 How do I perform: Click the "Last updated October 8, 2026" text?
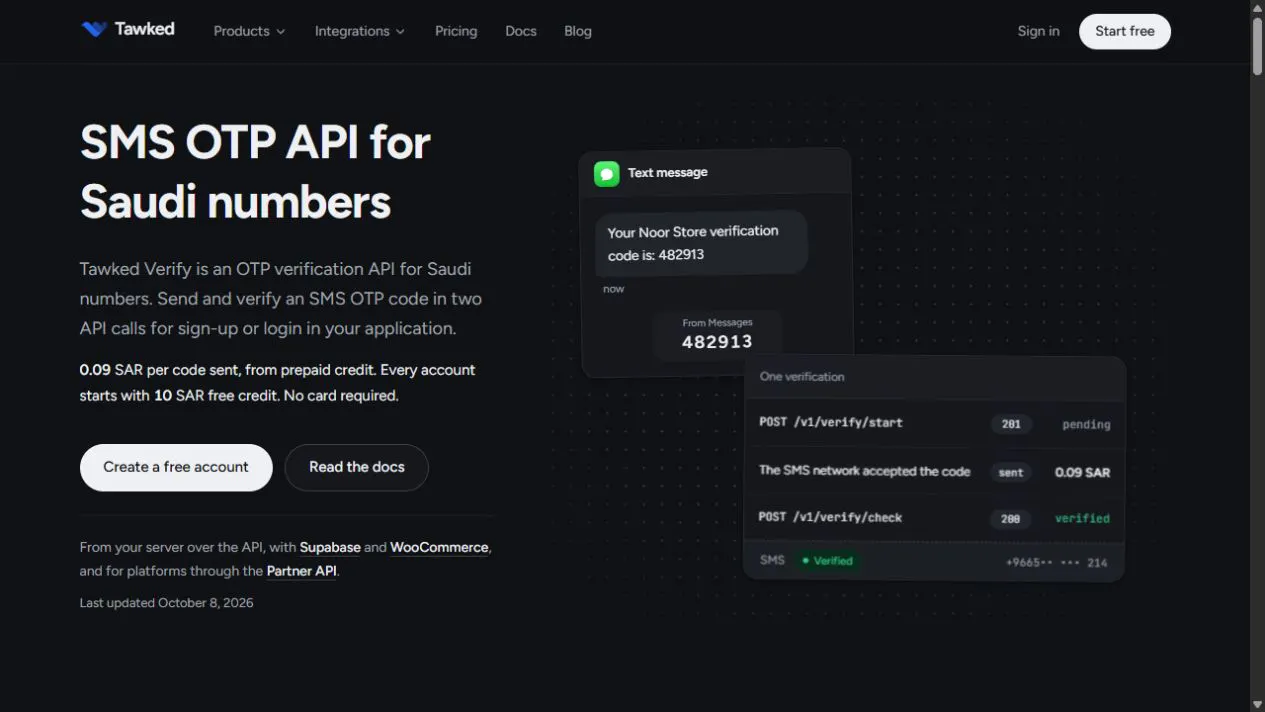tap(167, 603)
